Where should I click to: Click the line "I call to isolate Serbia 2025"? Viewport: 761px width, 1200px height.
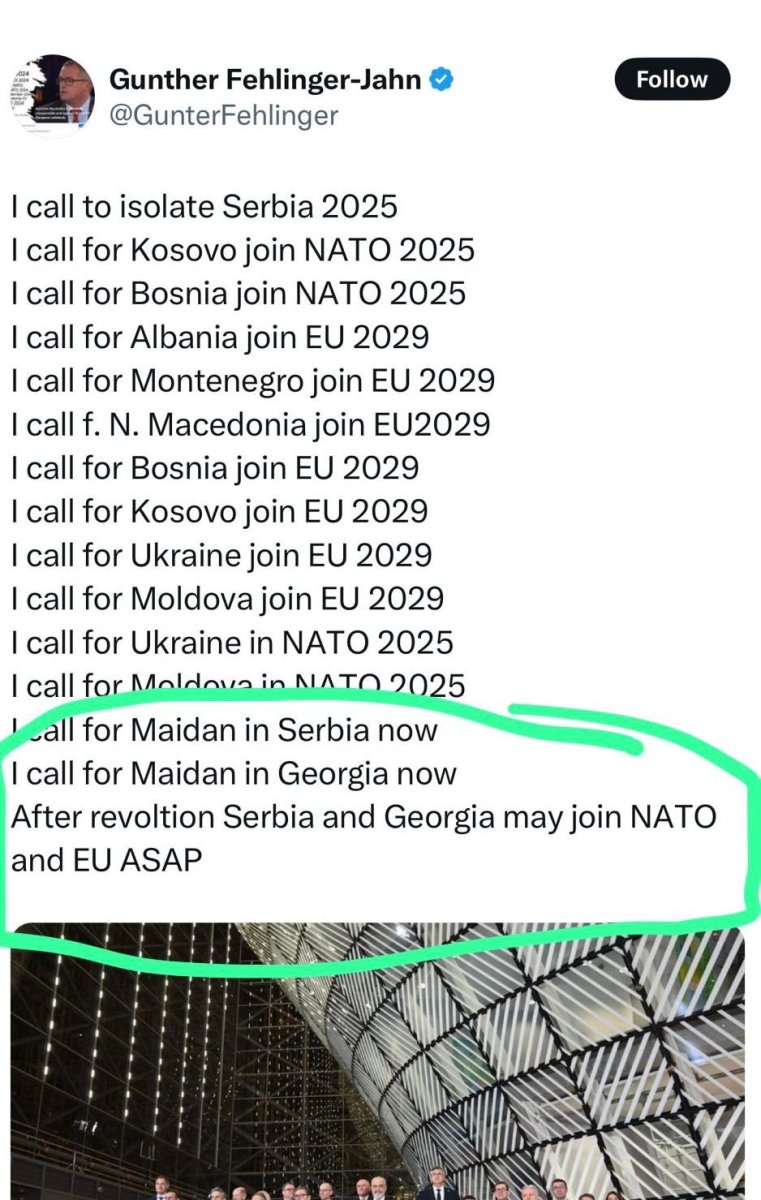click(204, 206)
